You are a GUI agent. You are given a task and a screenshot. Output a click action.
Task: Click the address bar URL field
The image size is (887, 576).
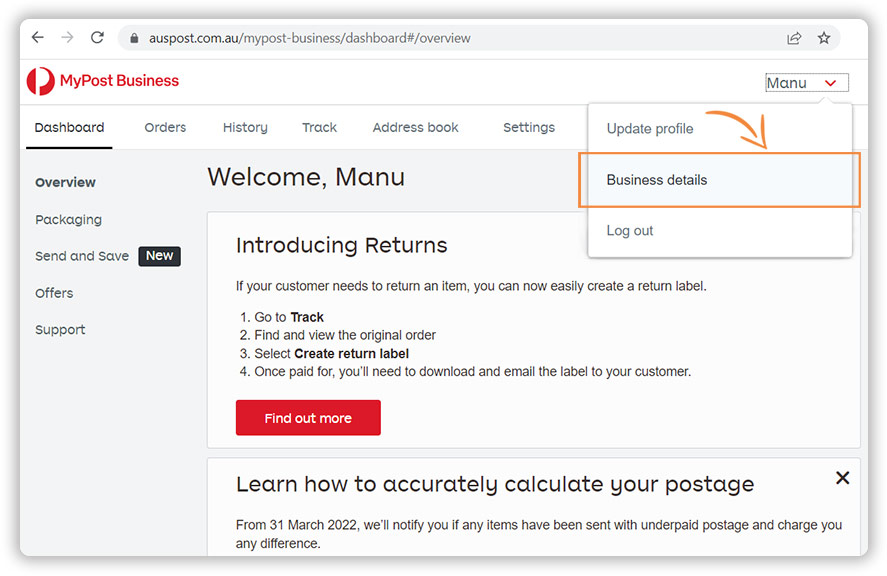479,38
